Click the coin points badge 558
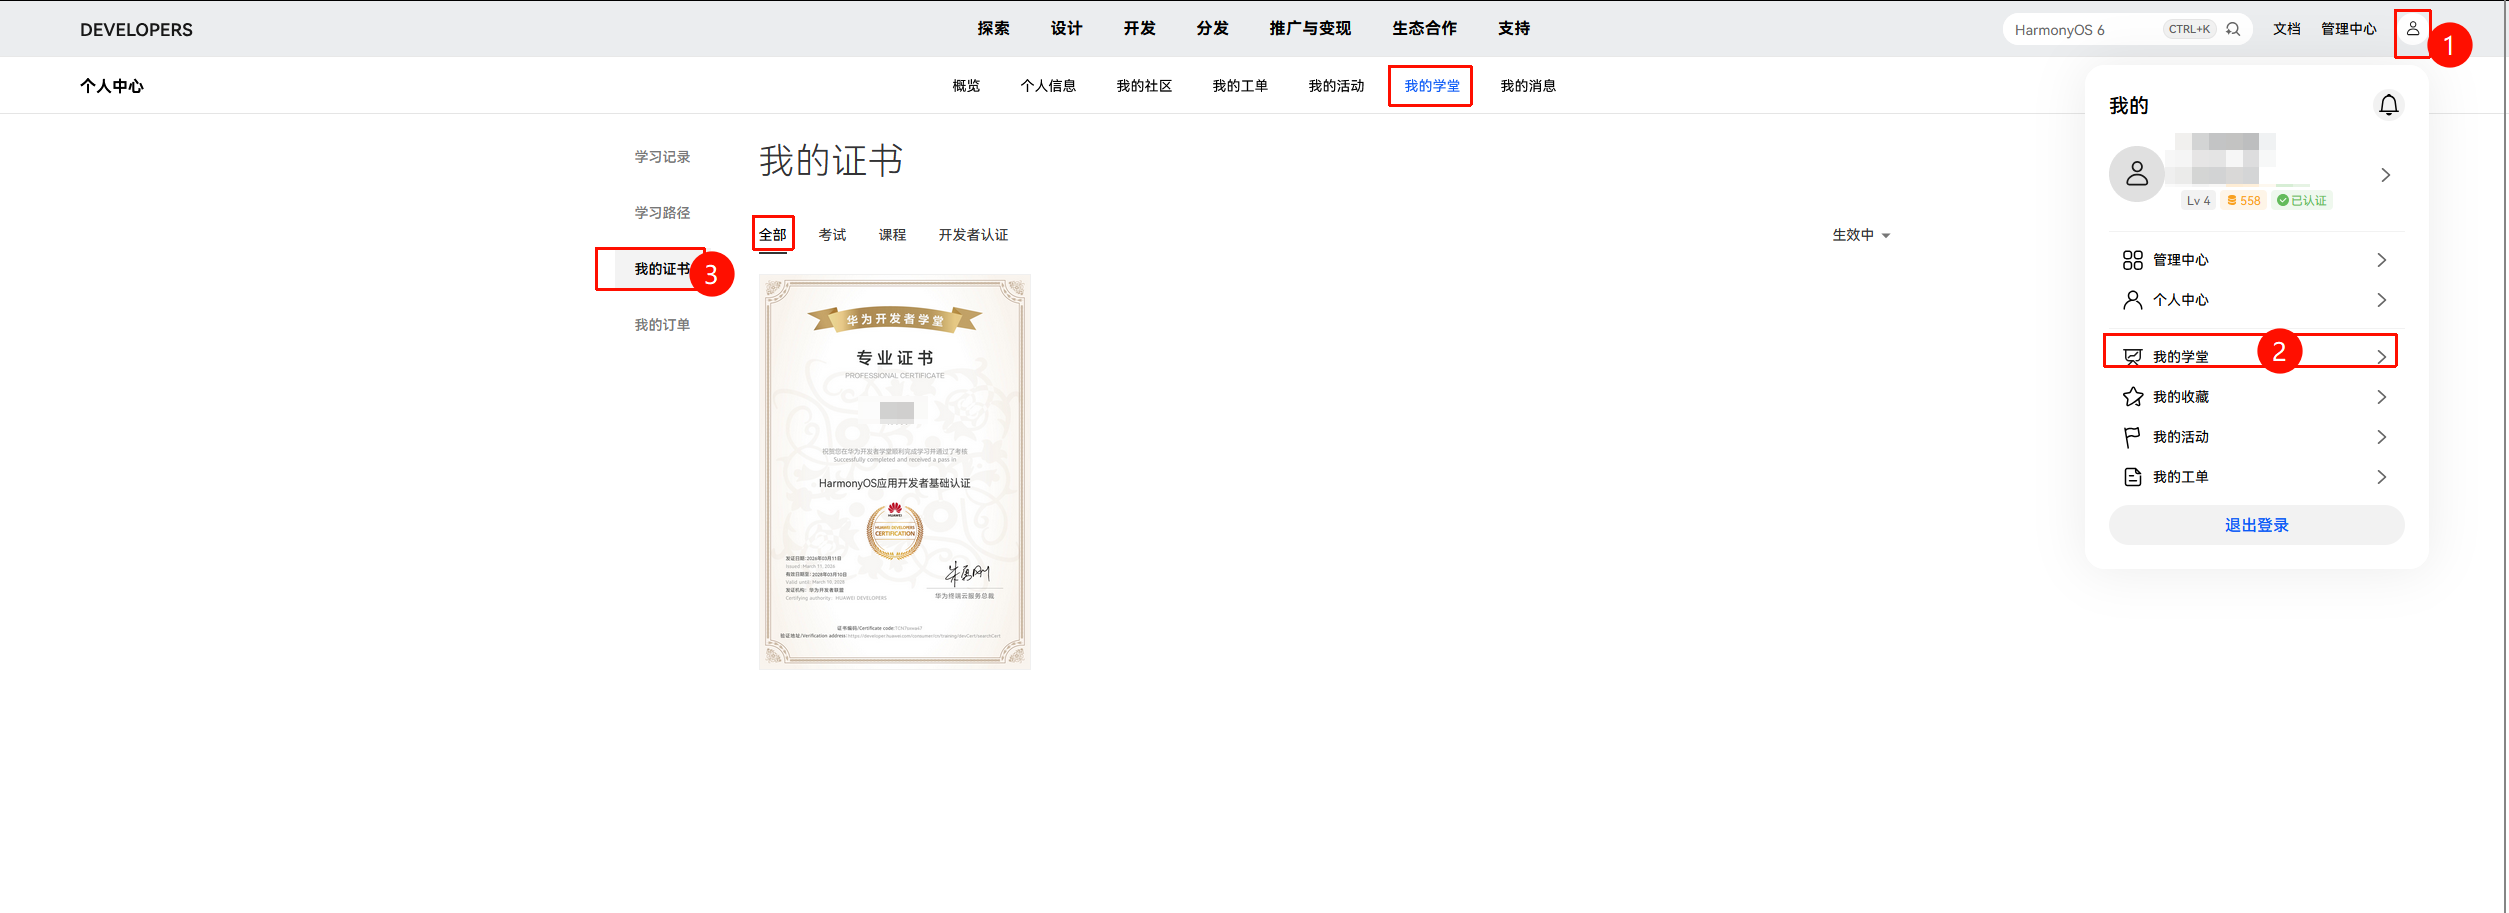Screen dimensions: 2509x913 pos(2243,200)
